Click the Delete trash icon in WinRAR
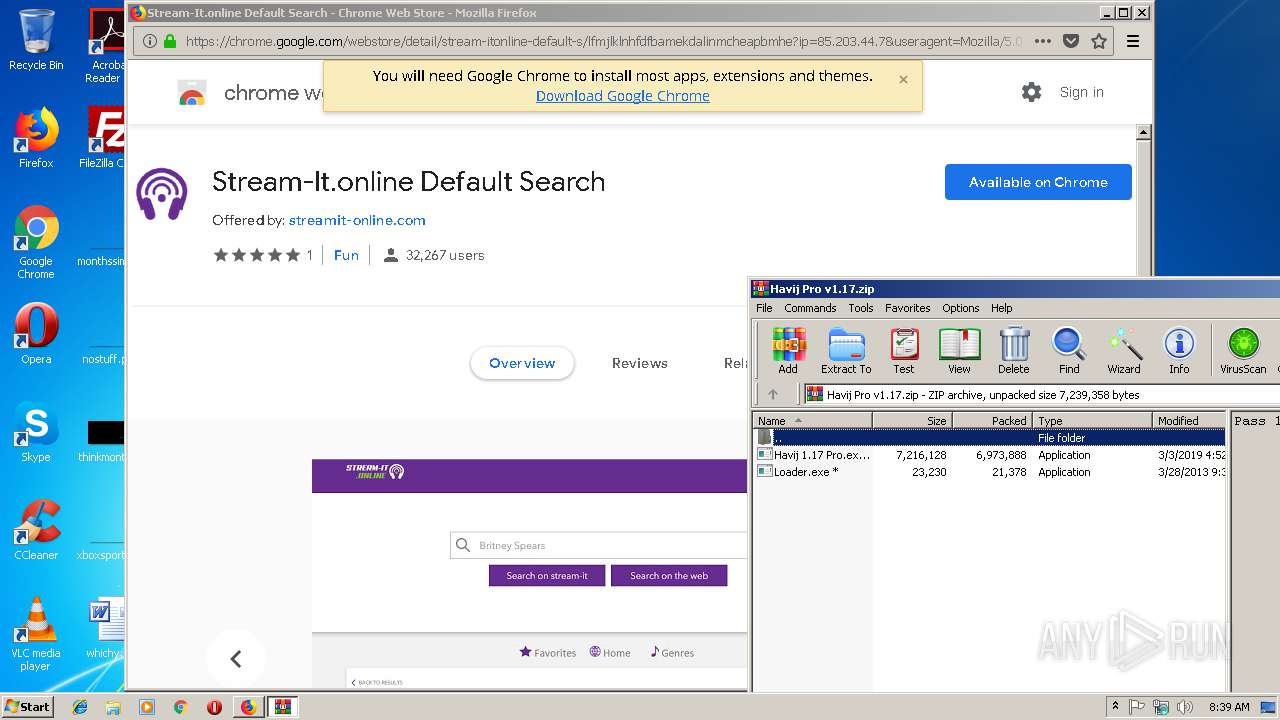Image resolution: width=1280 pixels, height=720 pixels. point(1014,350)
